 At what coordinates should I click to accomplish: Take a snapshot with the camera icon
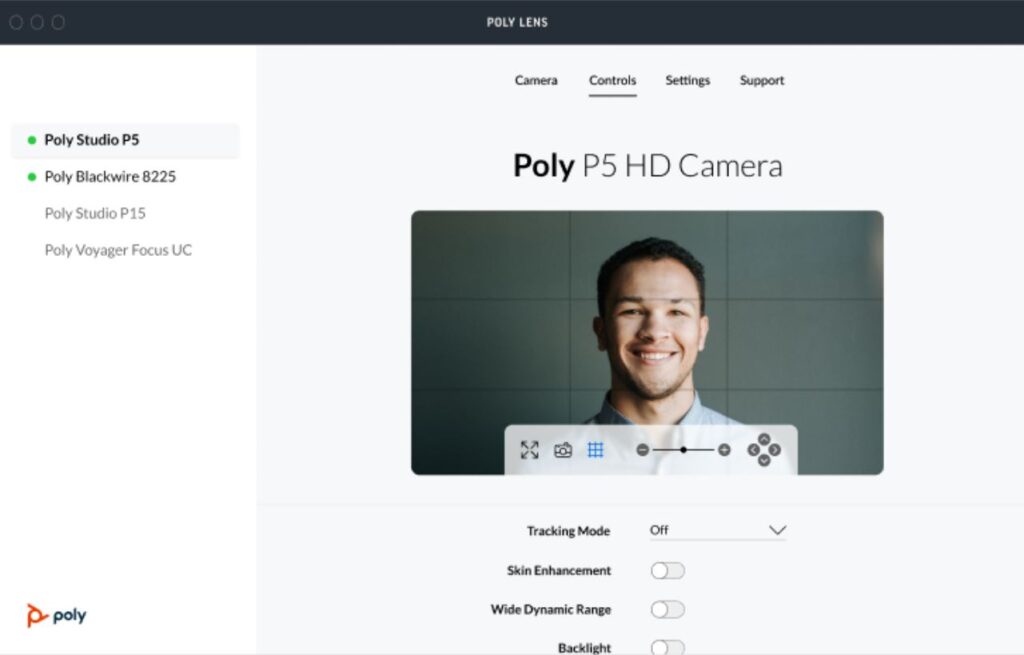[x=563, y=450]
